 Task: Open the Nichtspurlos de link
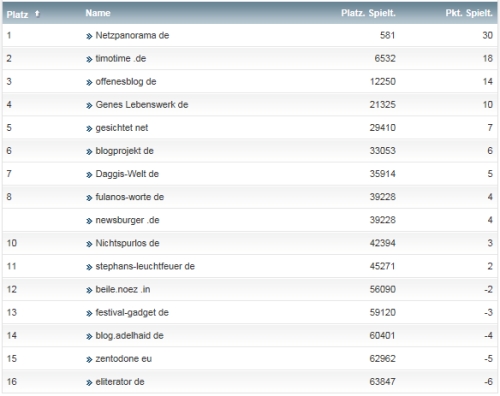click(x=127, y=243)
